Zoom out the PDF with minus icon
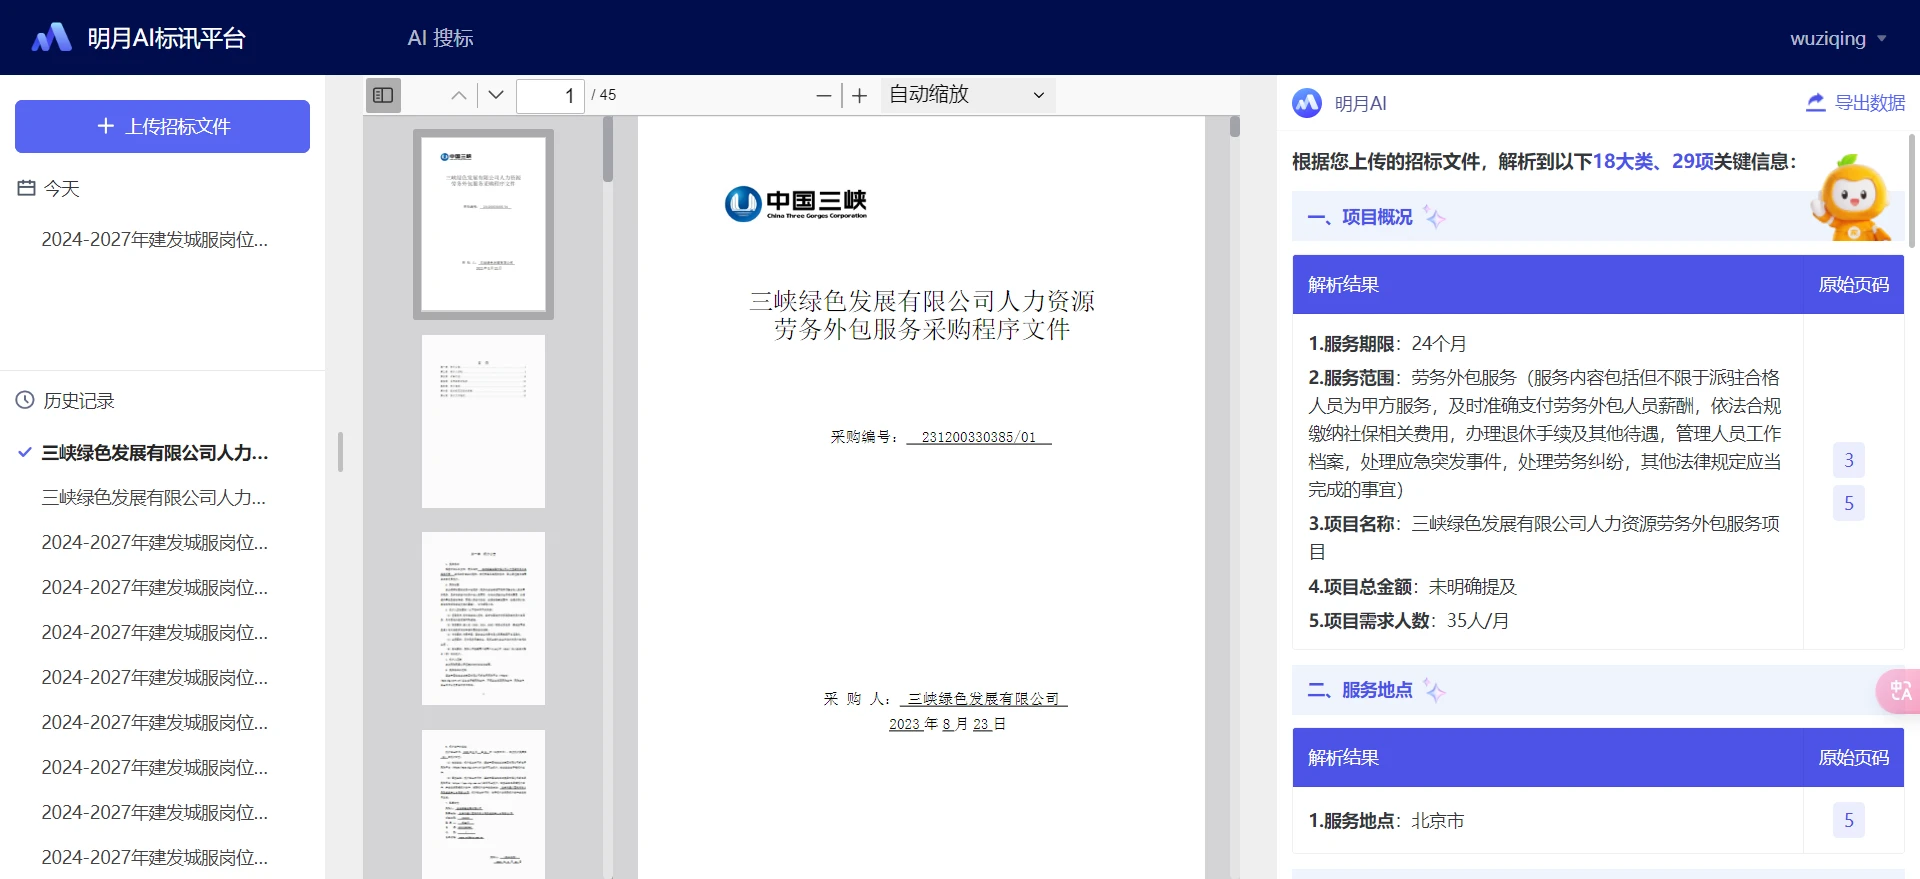The height and width of the screenshot is (879, 1920). [824, 95]
